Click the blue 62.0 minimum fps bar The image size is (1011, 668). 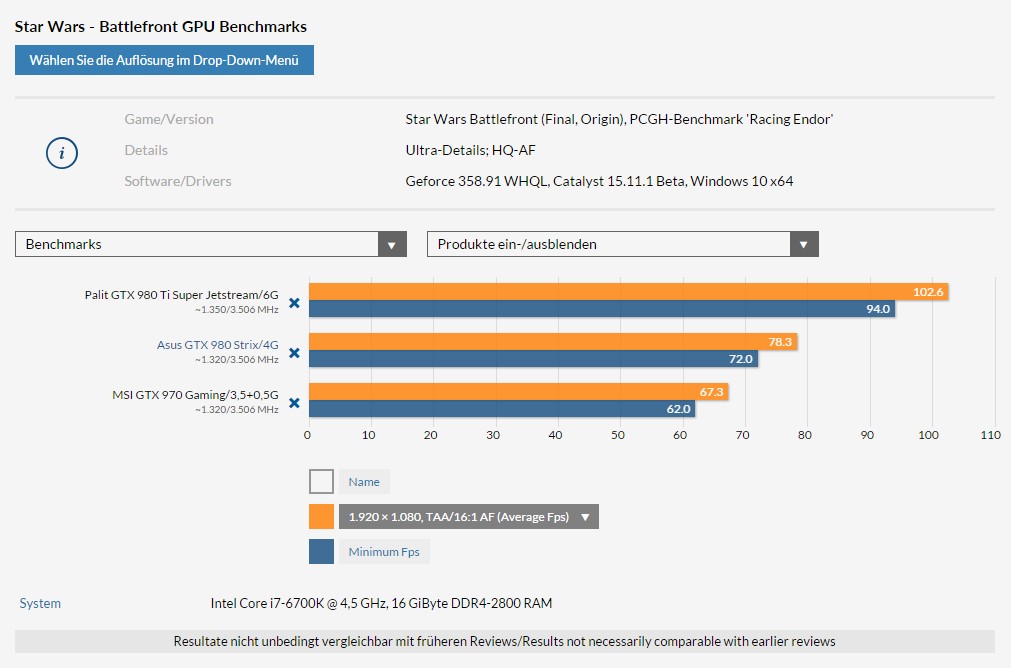coord(502,409)
